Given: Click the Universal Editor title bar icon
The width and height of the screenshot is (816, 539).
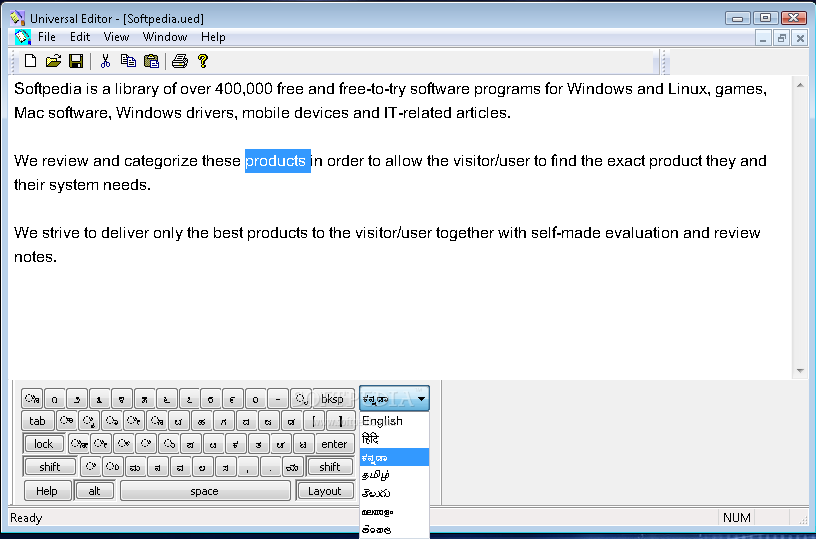Looking at the screenshot, I should [x=17, y=18].
